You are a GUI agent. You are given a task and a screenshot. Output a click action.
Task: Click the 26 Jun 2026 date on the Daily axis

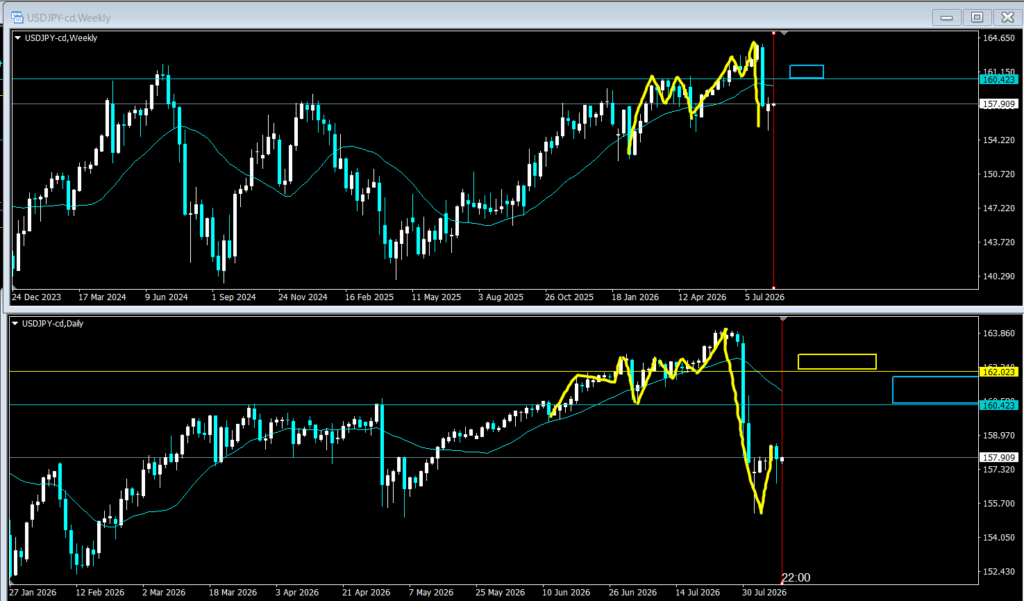633,593
